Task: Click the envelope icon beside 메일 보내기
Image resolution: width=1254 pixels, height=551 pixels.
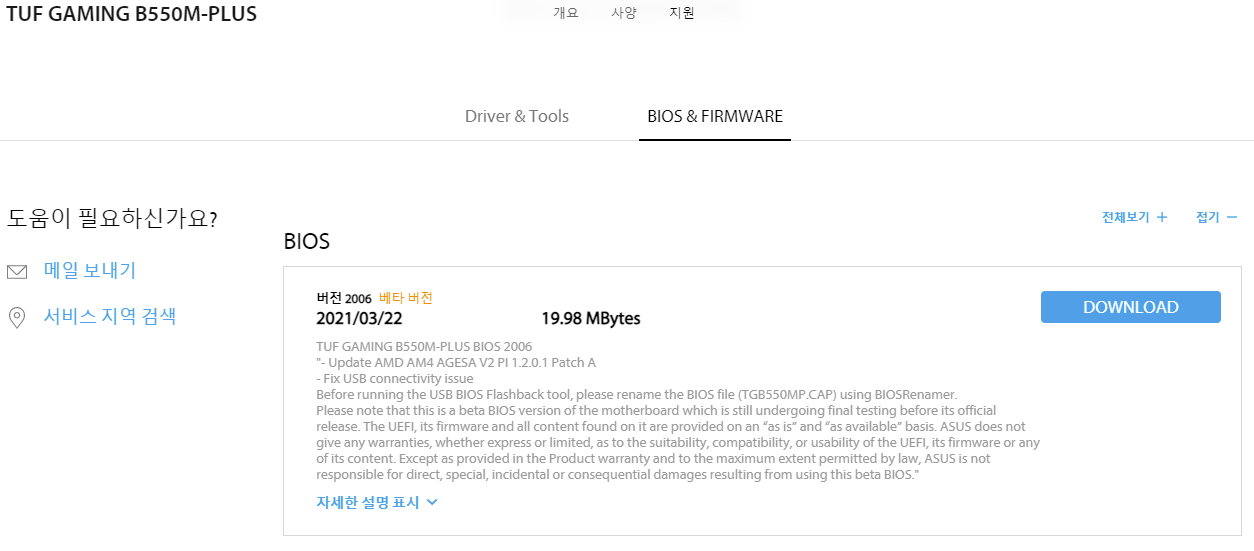Action: click(x=17, y=272)
